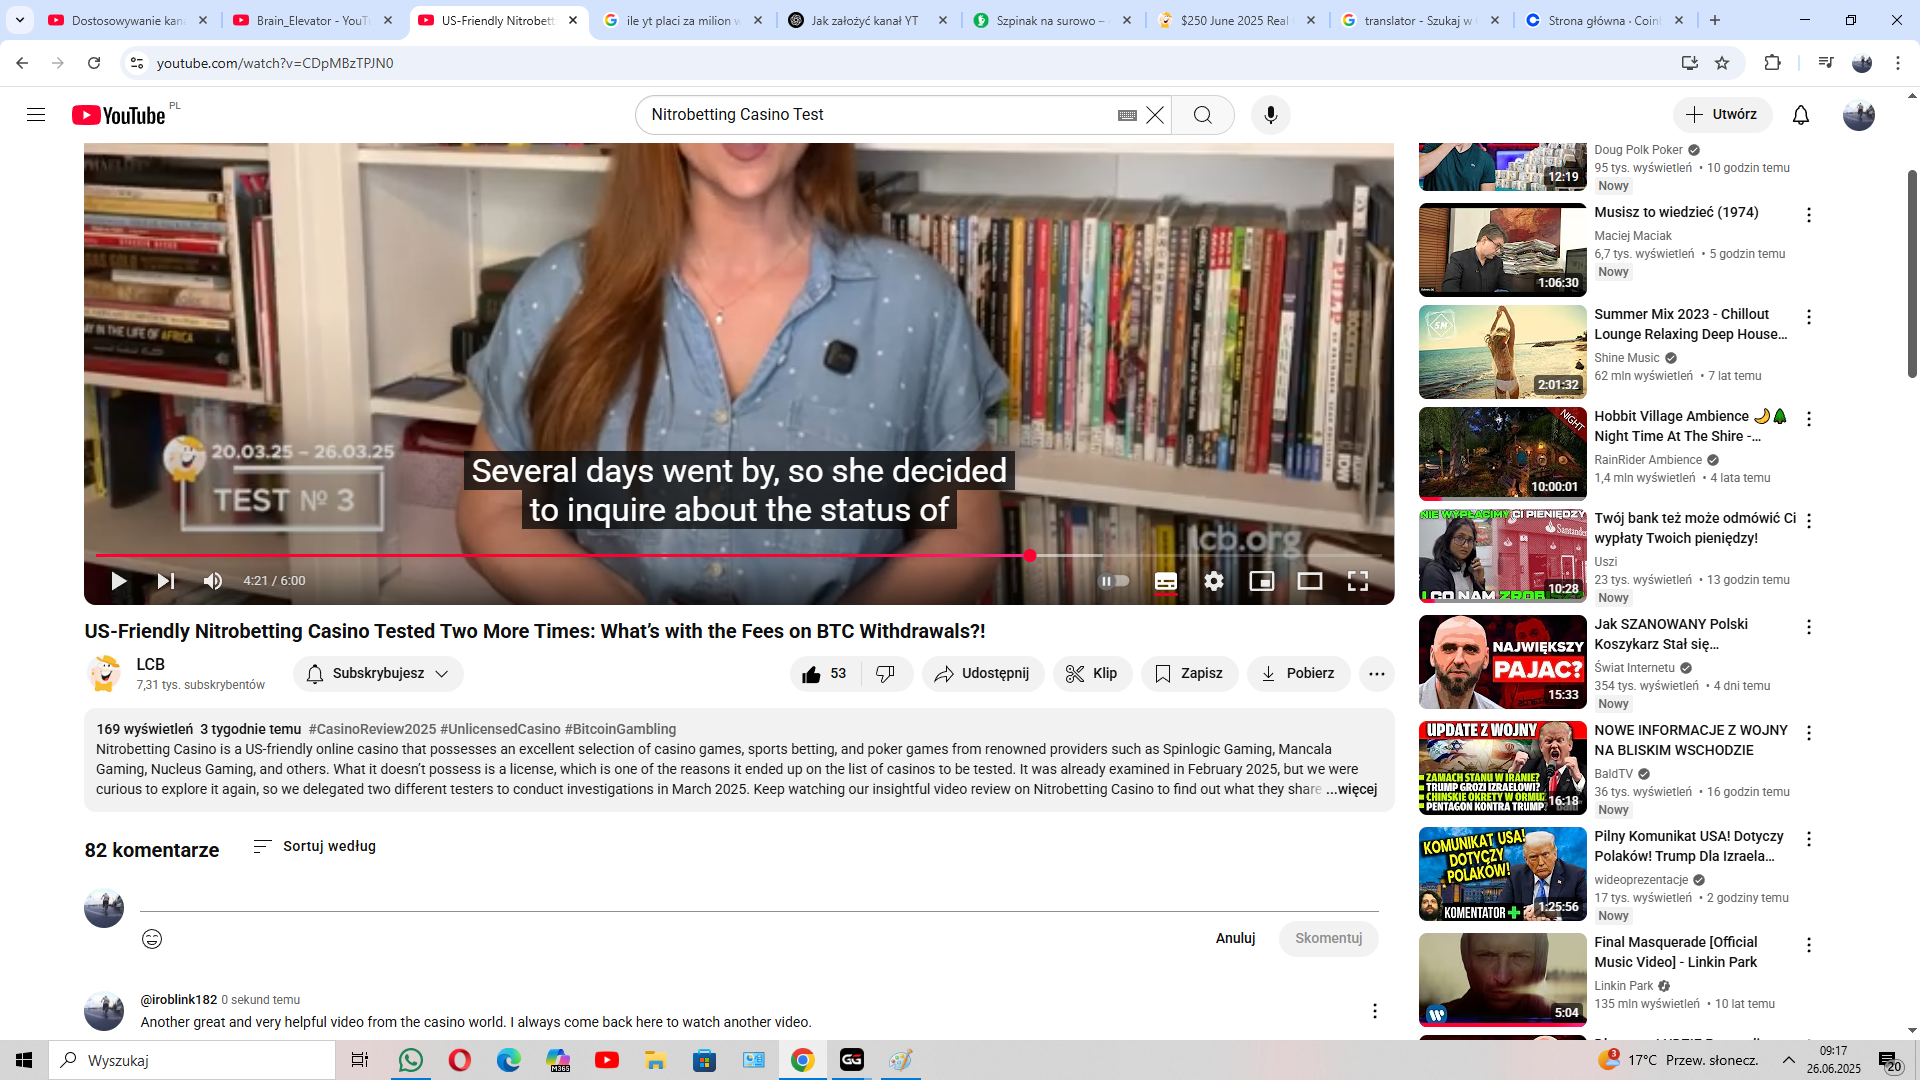Switch to miniplayer mode

point(1262,581)
